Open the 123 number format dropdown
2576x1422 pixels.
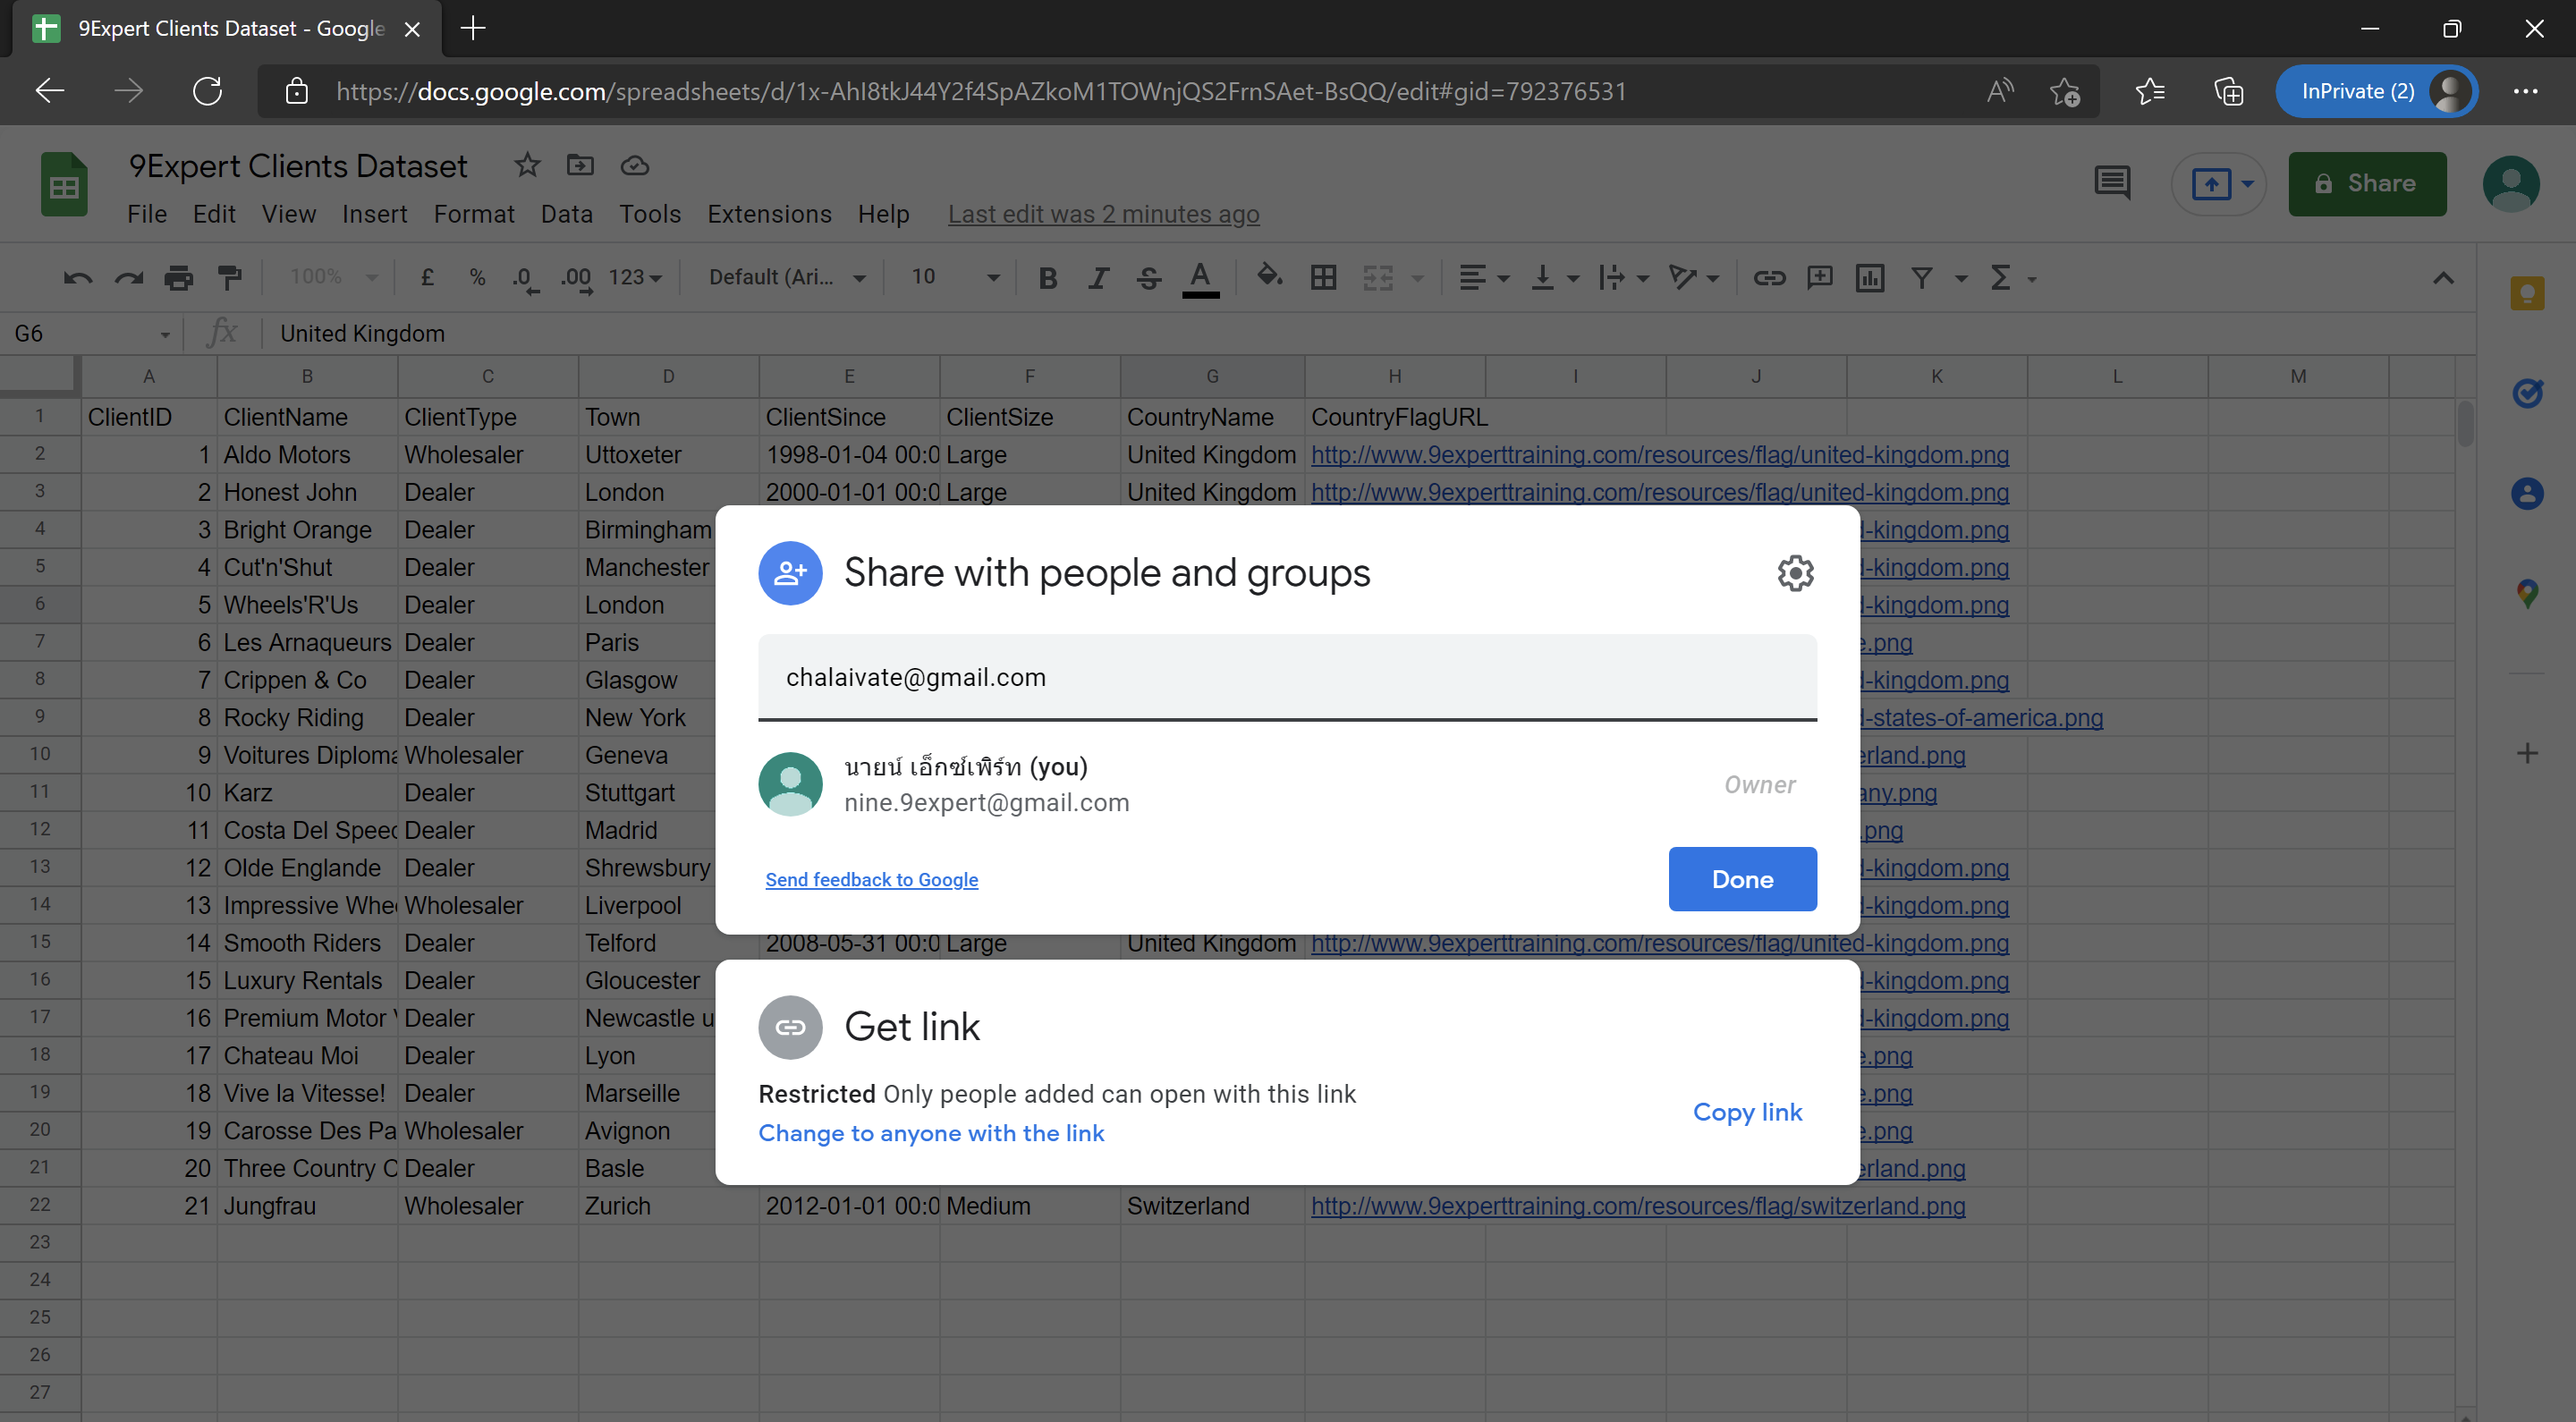(x=635, y=277)
